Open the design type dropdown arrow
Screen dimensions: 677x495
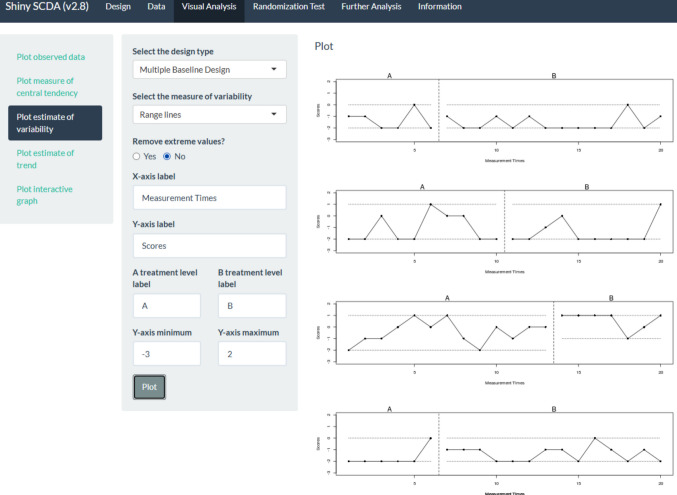click(274, 69)
